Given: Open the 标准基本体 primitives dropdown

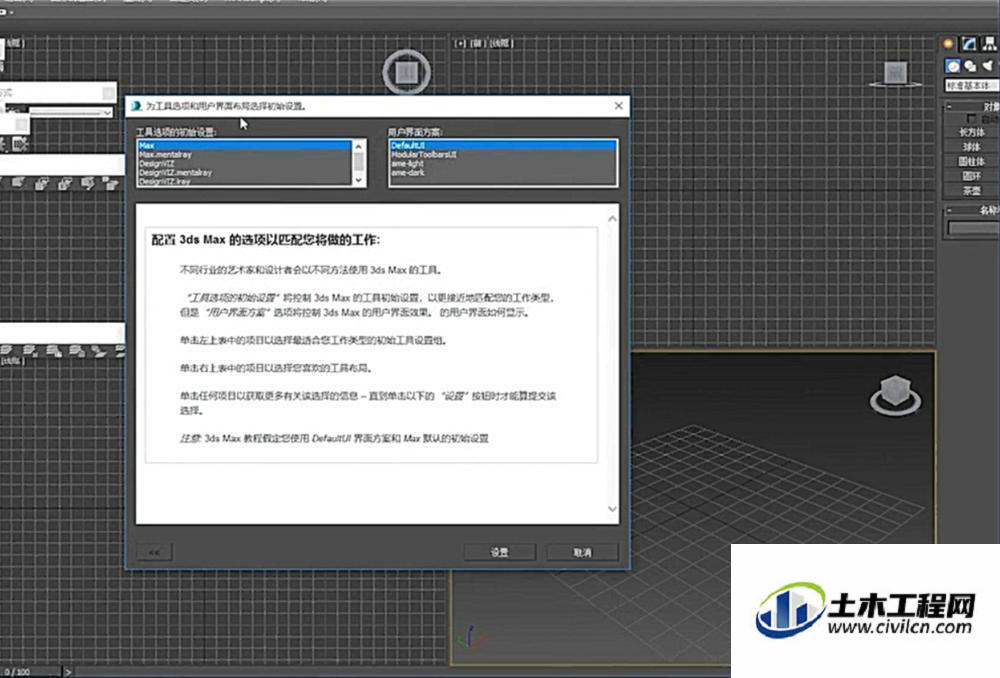Looking at the screenshot, I should pyautogui.click(x=971, y=85).
